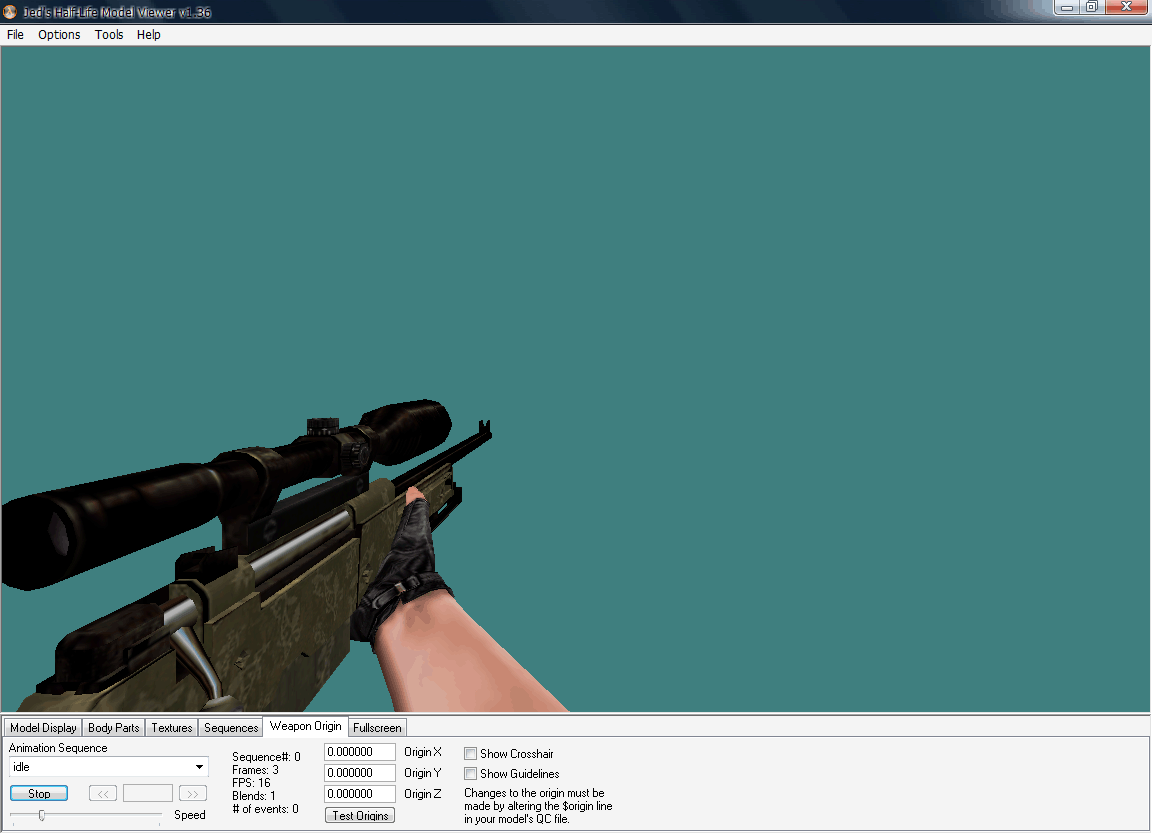This screenshot has height=834, width=1152.
Task: Click the Origin Y input field
Action: point(360,773)
